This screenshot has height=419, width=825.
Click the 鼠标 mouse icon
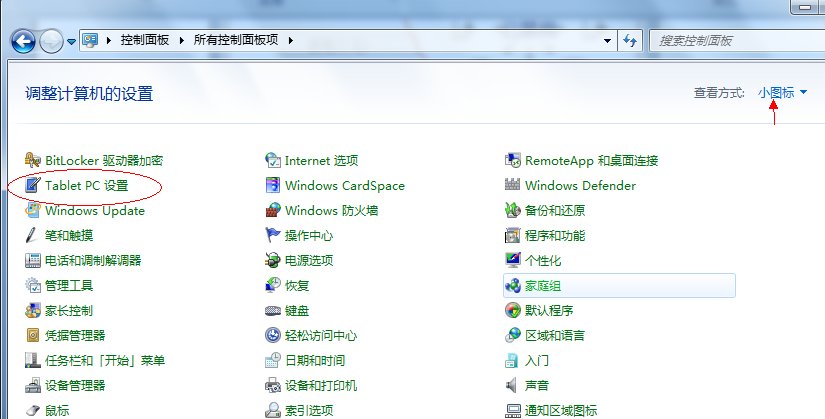coord(33,410)
